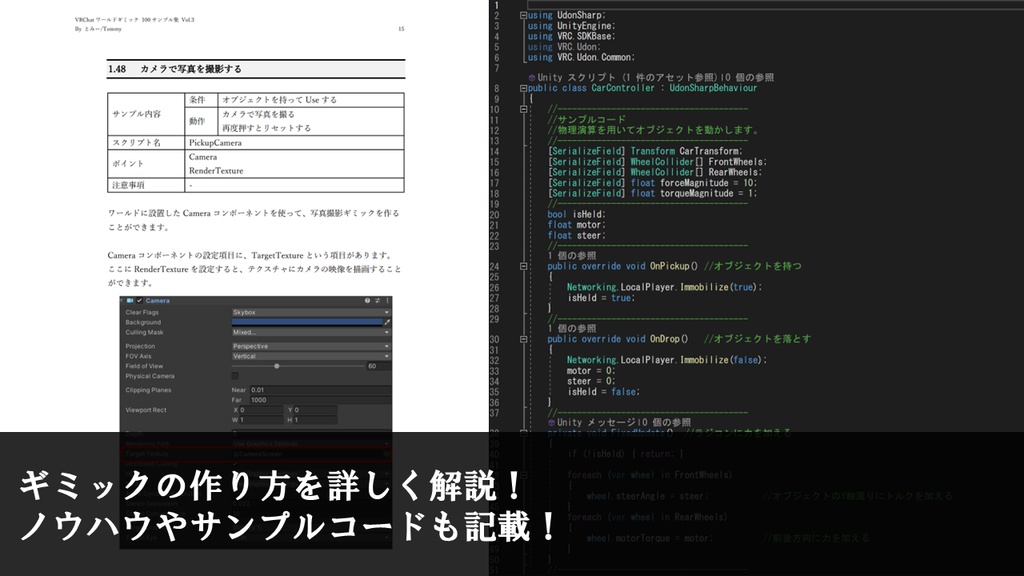Image resolution: width=1024 pixels, height=576 pixels.
Task: Open the Culling Mask dropdown showing Mixed
Action: point(310,332)
